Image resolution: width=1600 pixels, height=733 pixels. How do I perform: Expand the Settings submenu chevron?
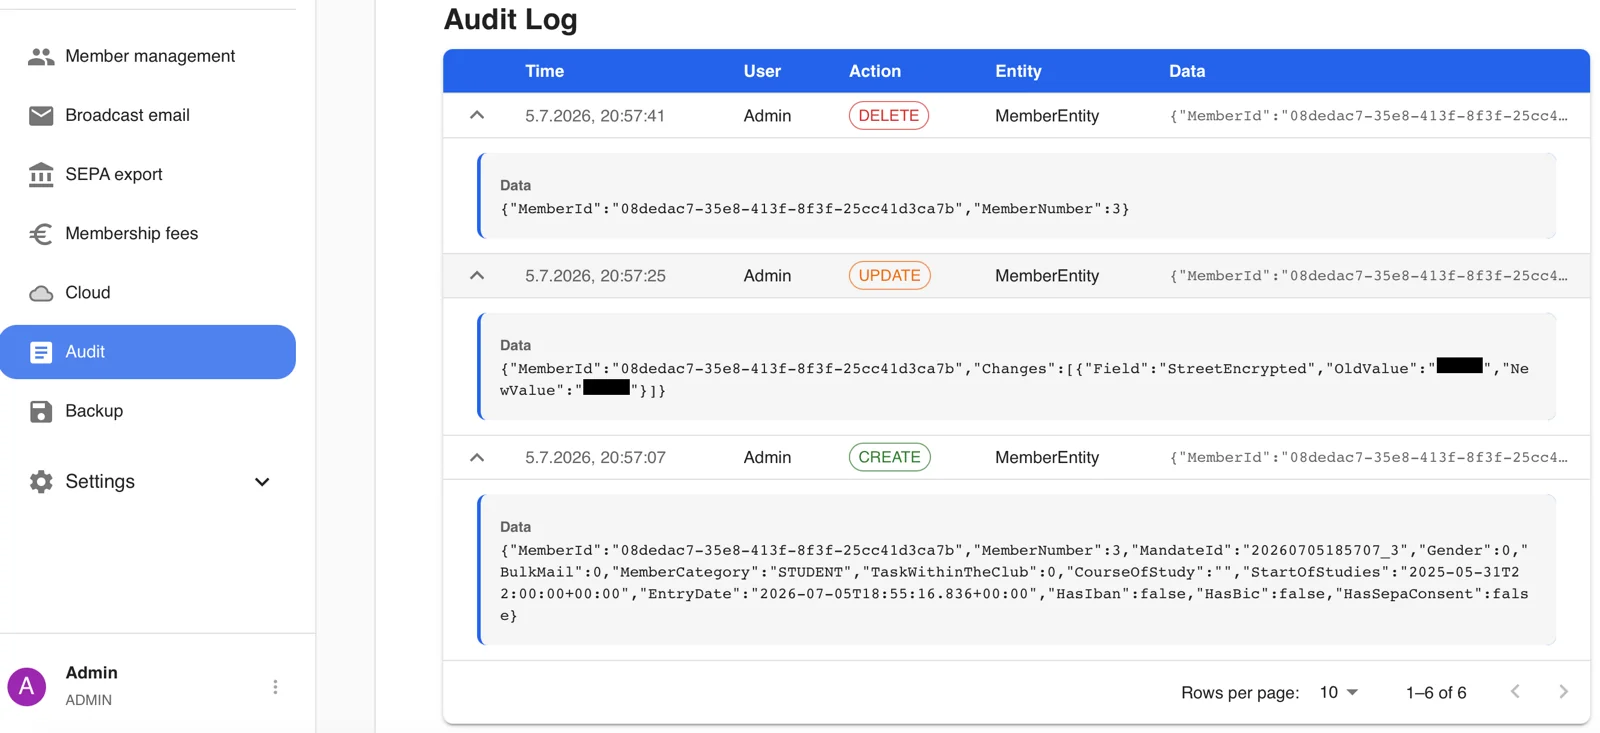coord(262,482)
